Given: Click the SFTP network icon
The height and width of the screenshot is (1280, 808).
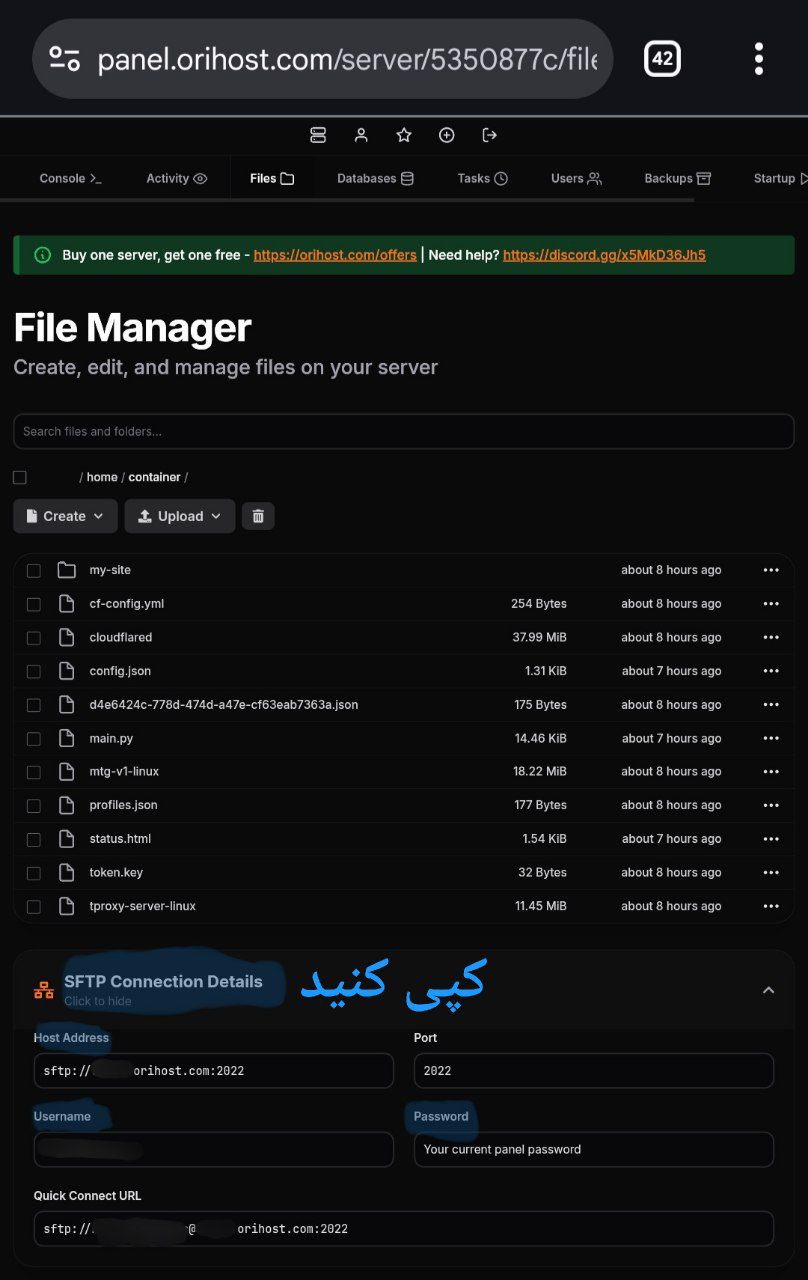Looking at the screenshot, I should pos(44,990).
